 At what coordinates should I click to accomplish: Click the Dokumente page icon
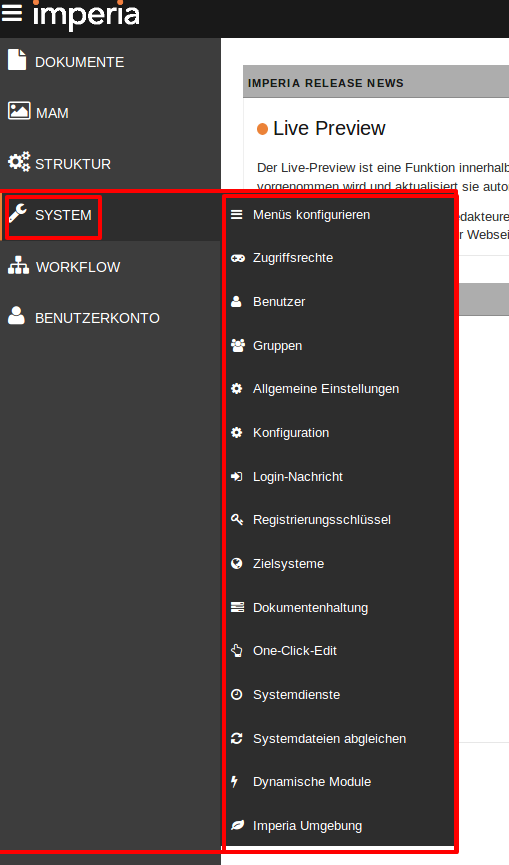(17, 60)
